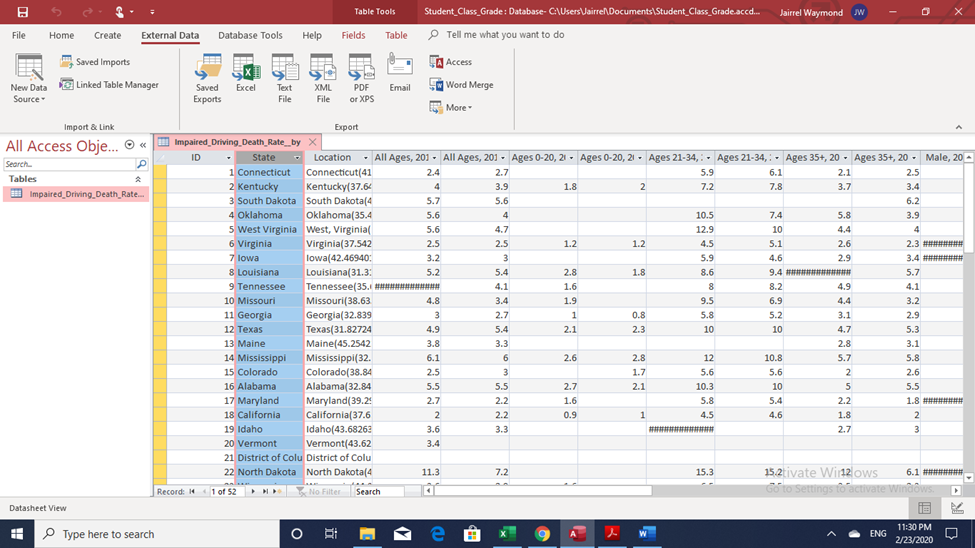Viewport: 975px width, 548px height.
Task: Open the Create ribbon tab
Action: tap(107, 35)
